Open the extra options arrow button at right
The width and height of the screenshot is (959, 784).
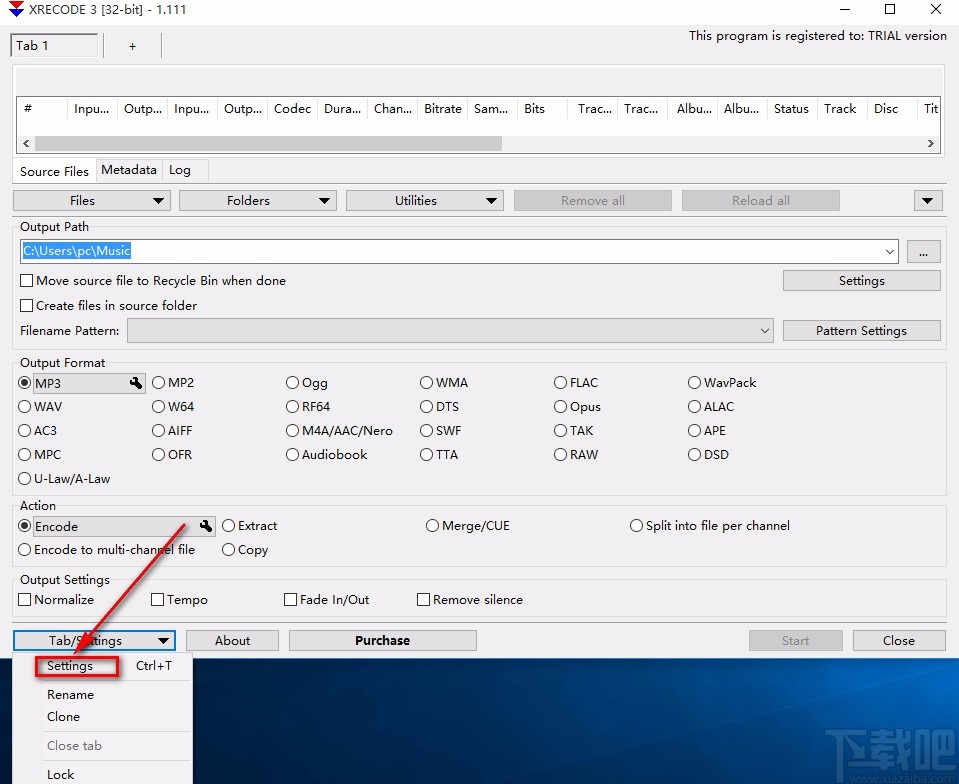[928, 201]
